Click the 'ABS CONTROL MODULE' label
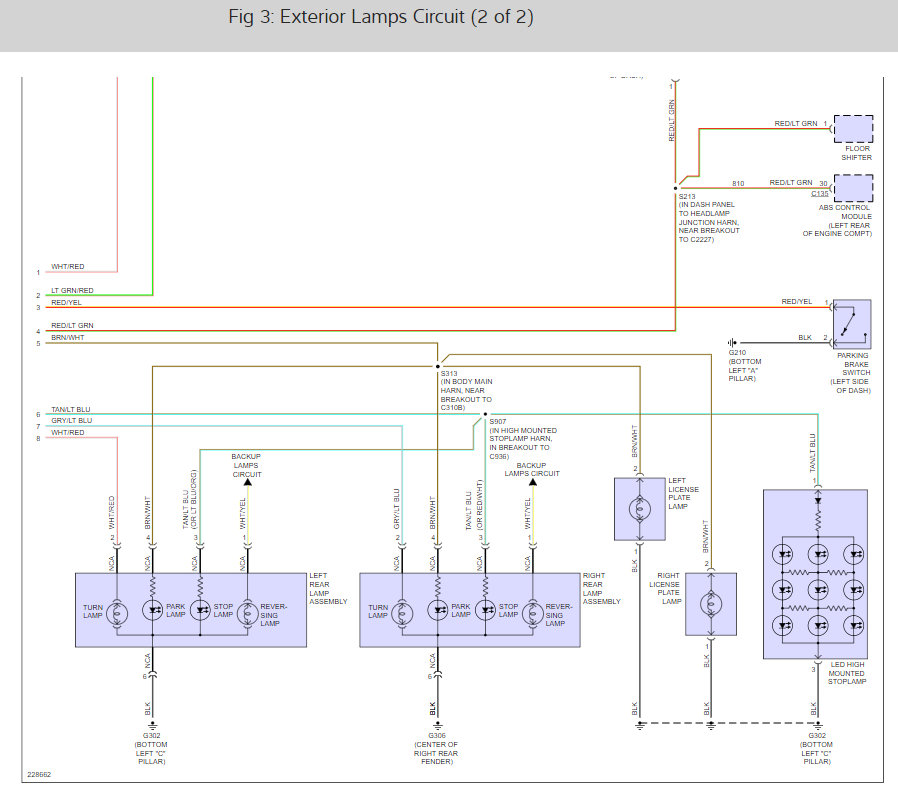Viewport: 898px width, 794px height. point(844,212)
